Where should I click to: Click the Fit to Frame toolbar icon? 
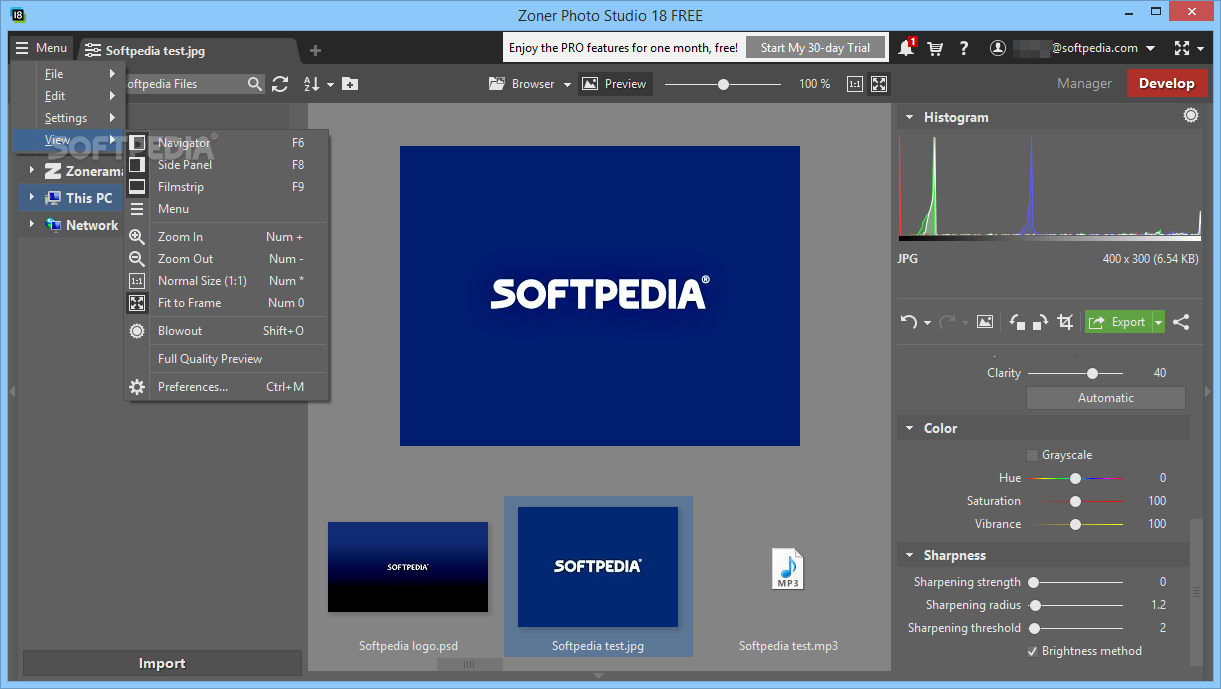point(879,84)
